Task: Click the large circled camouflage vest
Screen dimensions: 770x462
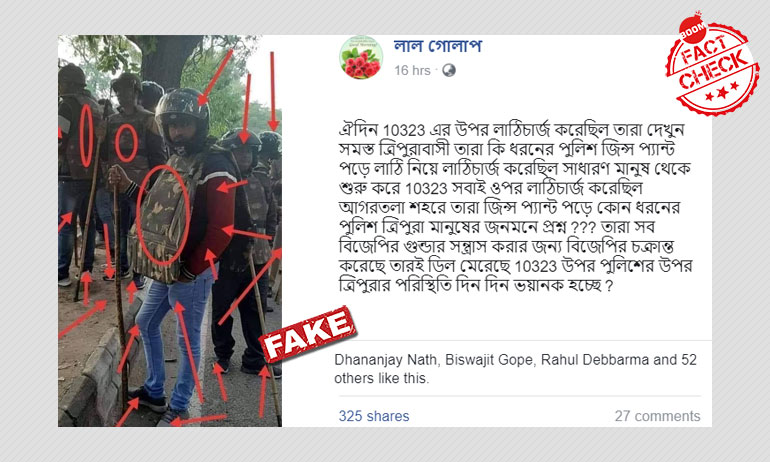Action: tap(164, 216)
